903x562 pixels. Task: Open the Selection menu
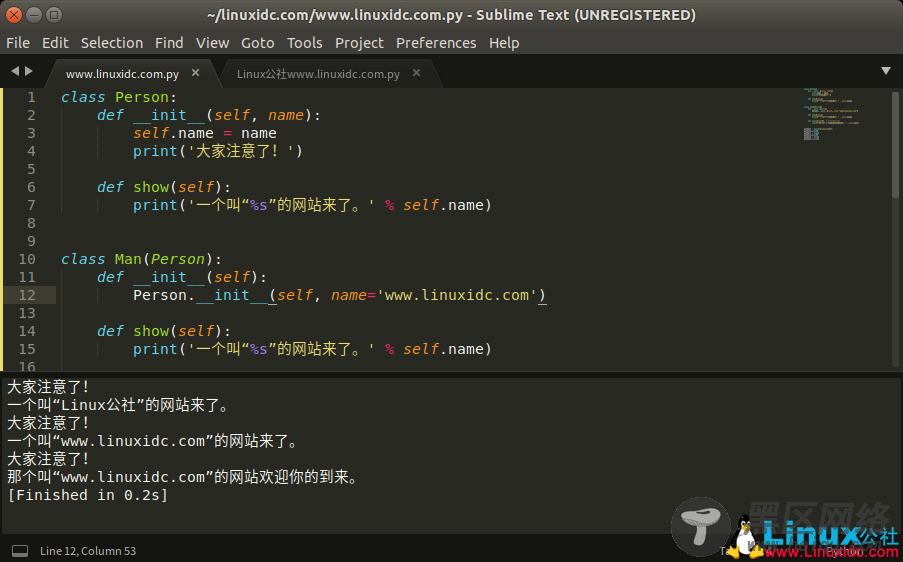click(112, 43)
